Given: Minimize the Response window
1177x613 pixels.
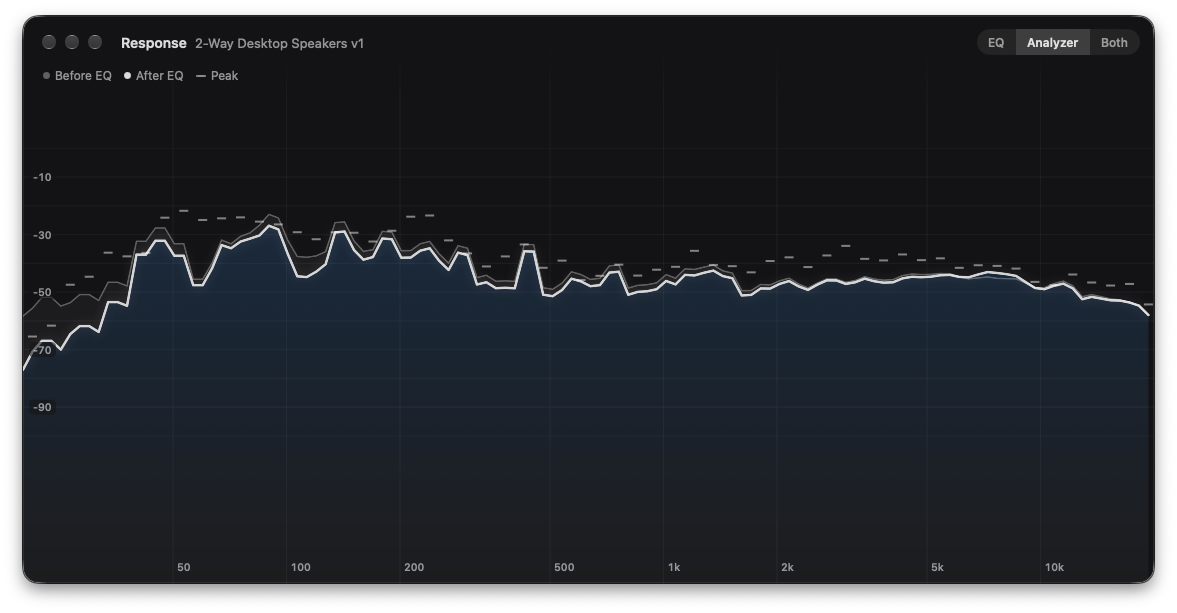Looking at the screenshot, I should point(72,42).
